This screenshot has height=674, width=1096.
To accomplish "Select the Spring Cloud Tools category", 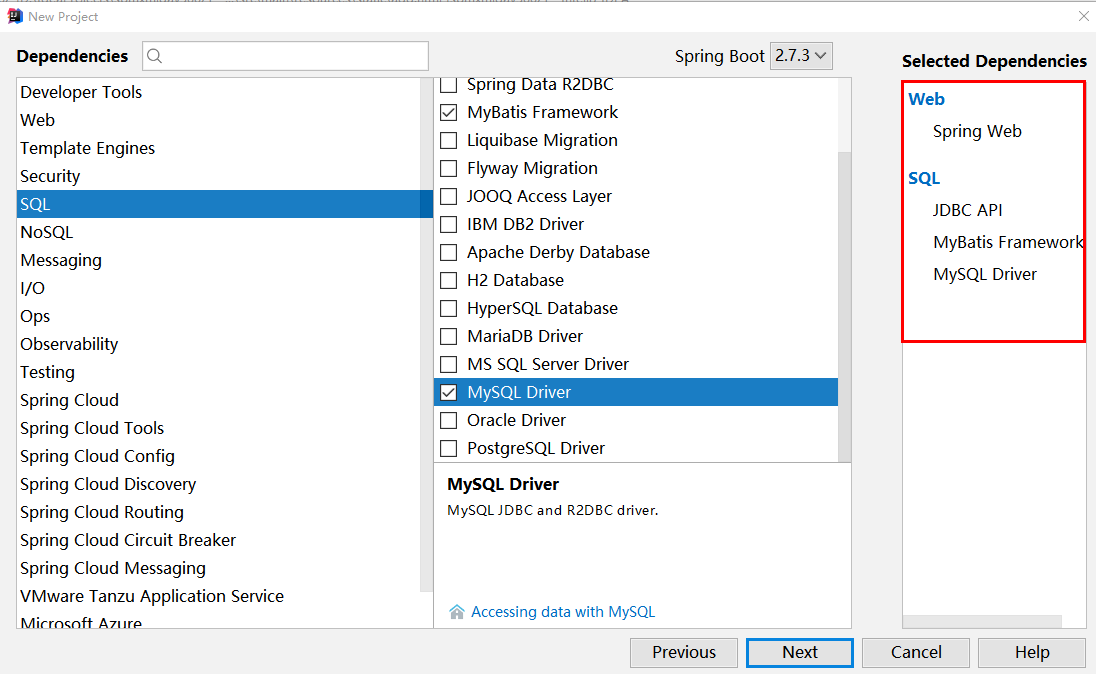I will [x=218, y=428].
